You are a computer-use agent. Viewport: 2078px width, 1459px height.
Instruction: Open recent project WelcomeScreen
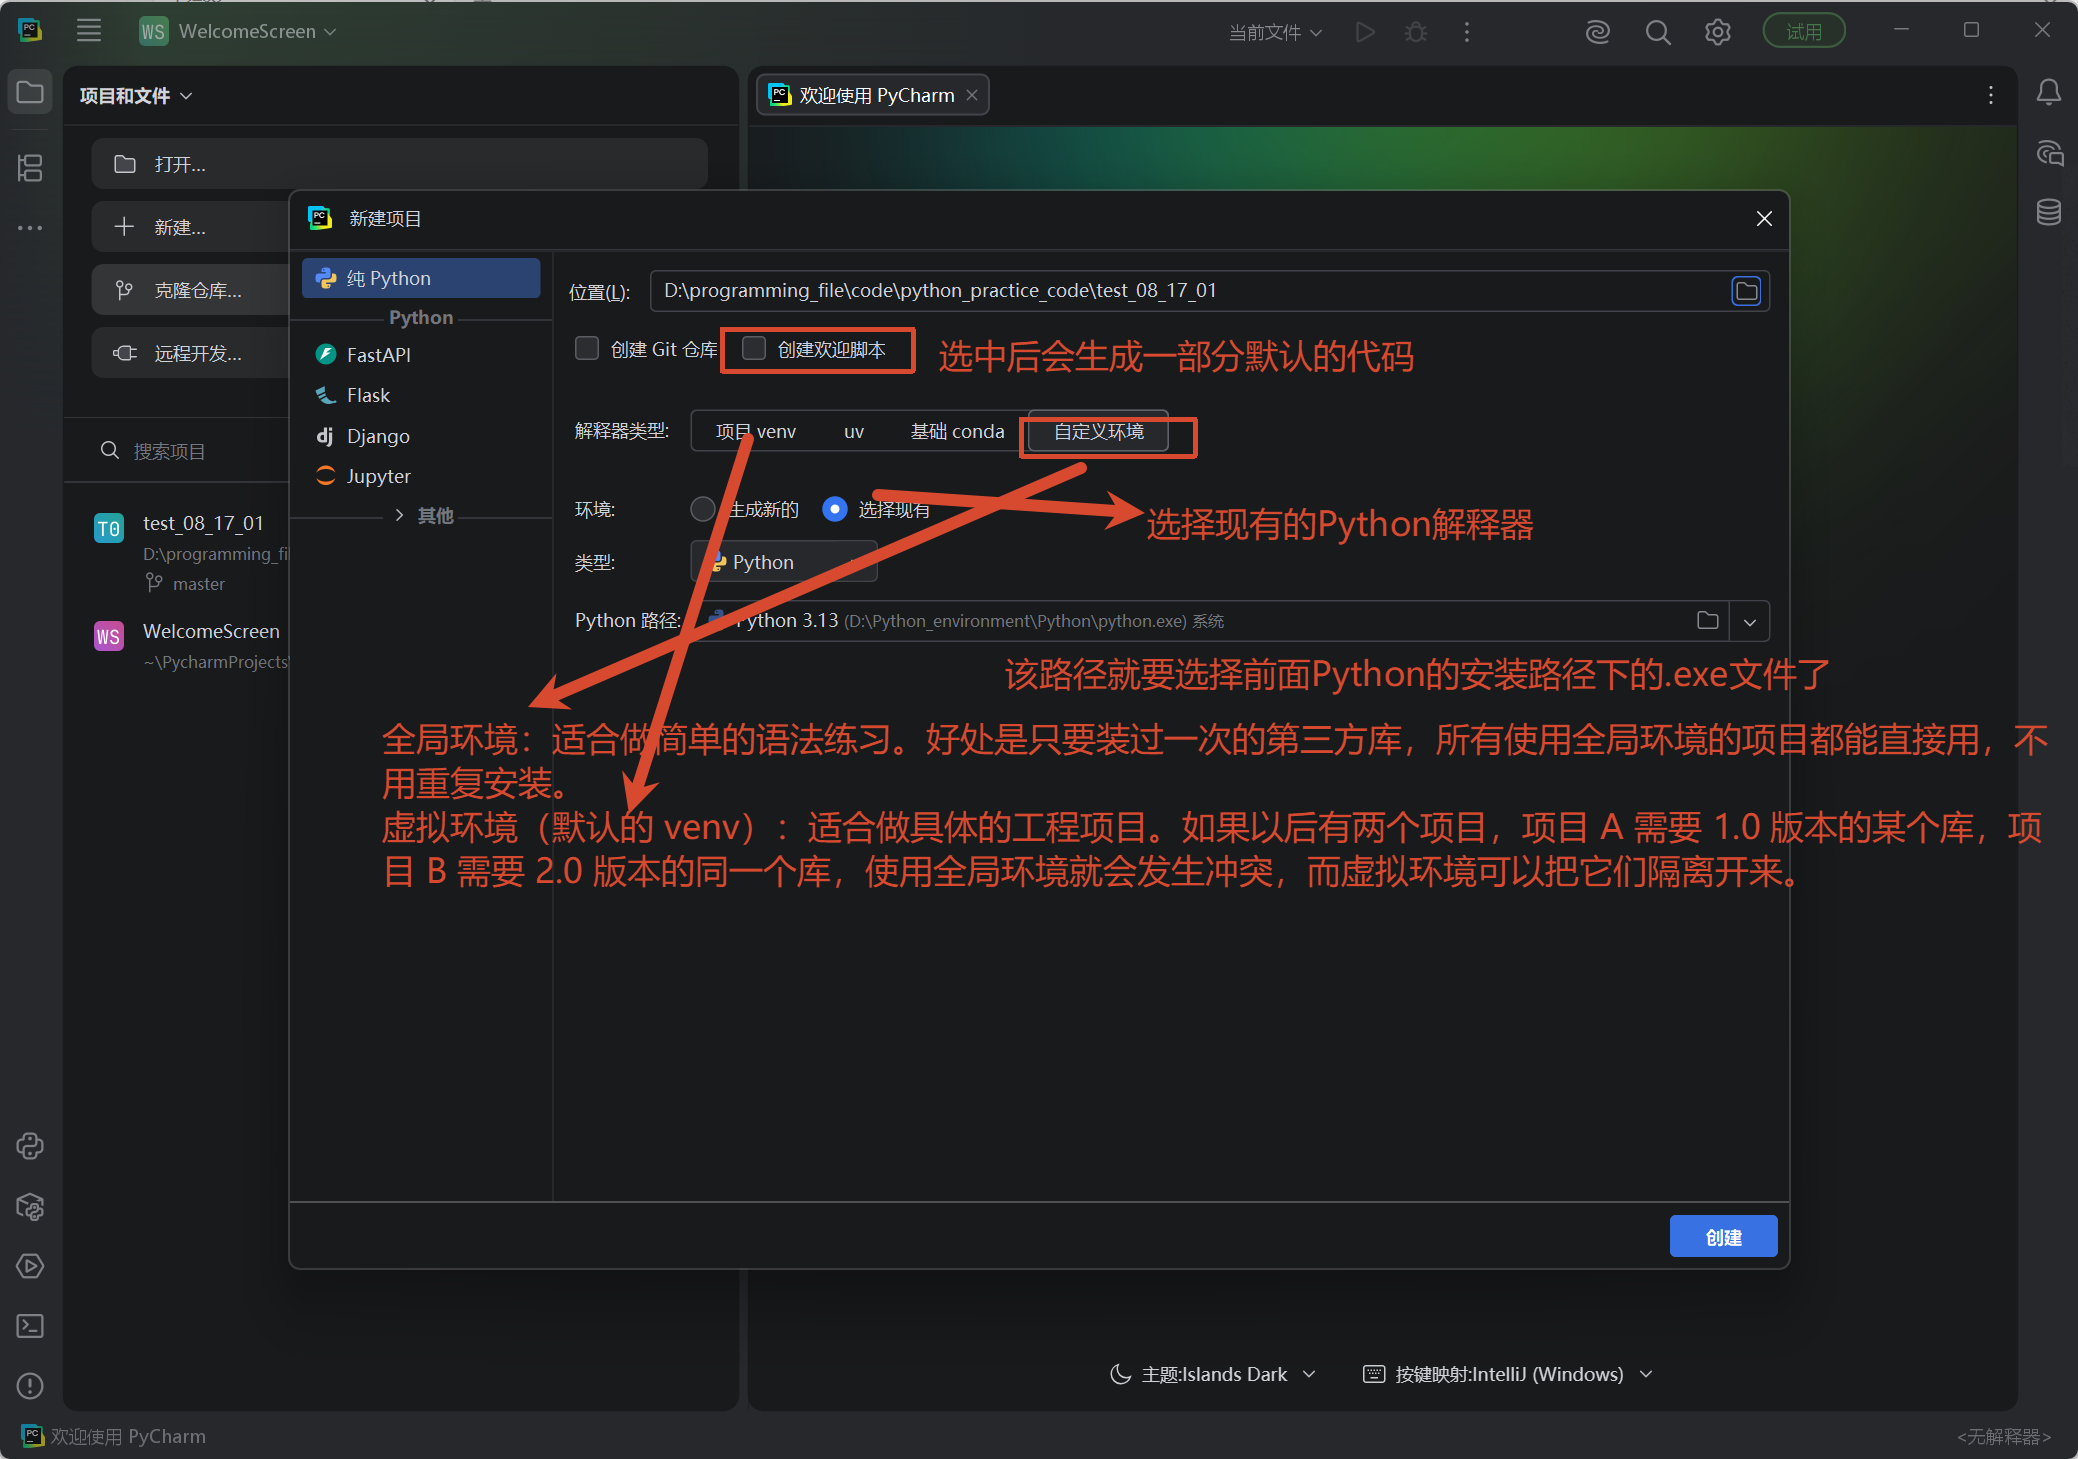coord(190,645)
